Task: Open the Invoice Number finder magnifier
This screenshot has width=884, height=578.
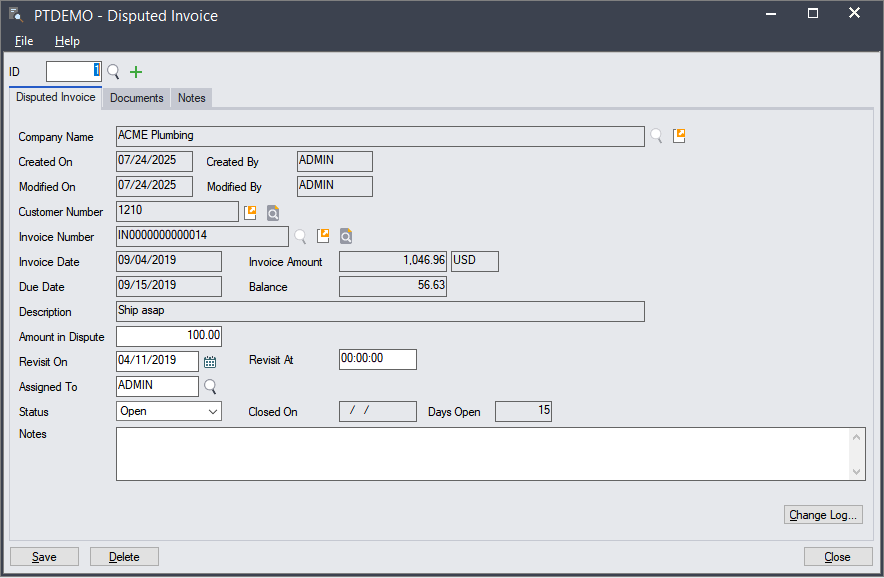Action: [299, 237]
